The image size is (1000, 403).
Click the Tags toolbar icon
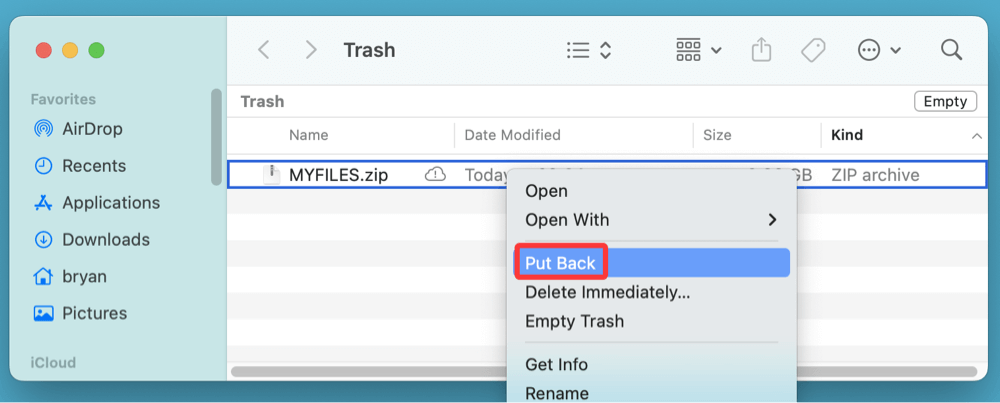coord(813,50)
